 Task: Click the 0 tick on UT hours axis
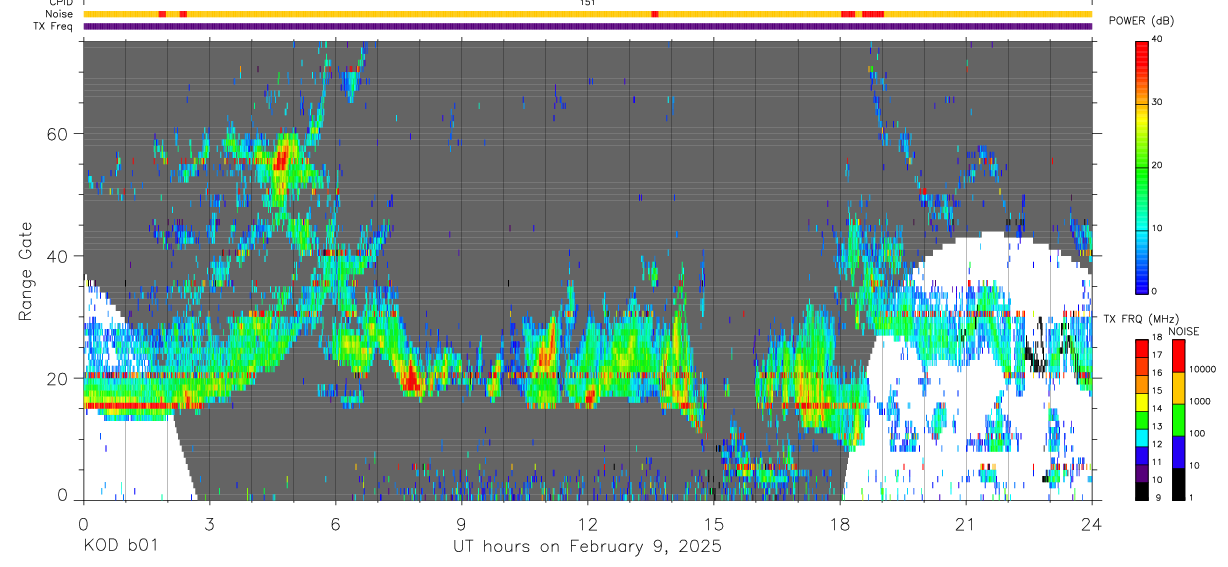83,523
